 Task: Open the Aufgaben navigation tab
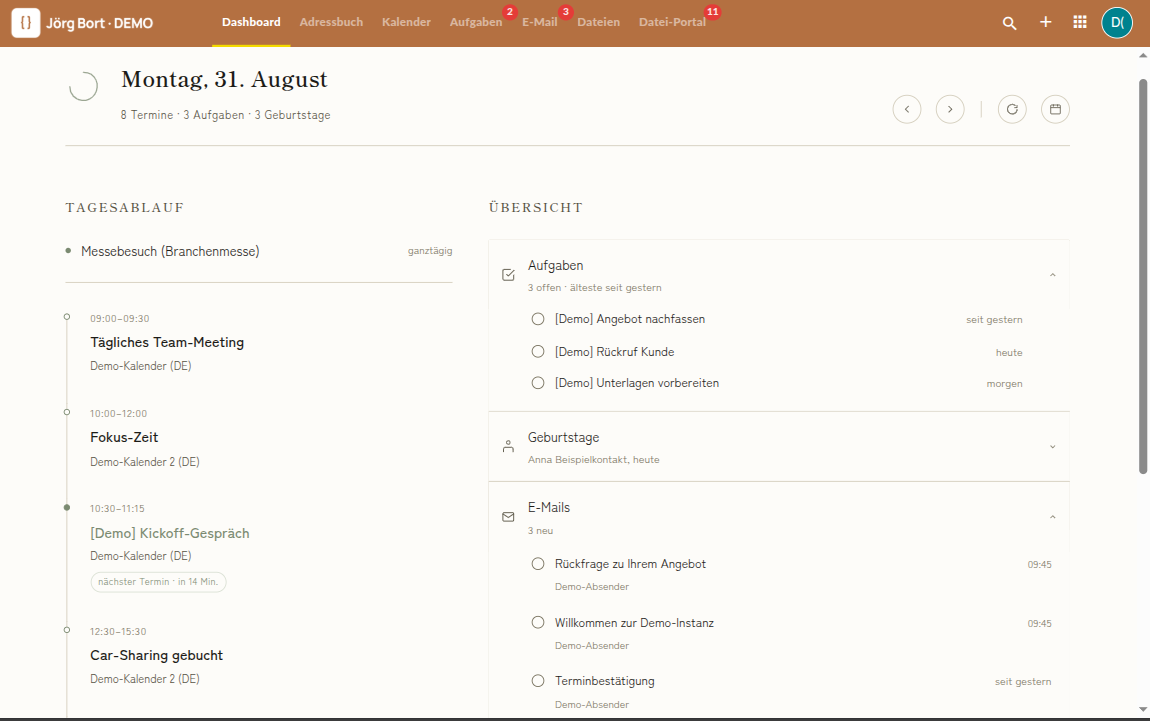pyautogui.click(x=476, y=22)
